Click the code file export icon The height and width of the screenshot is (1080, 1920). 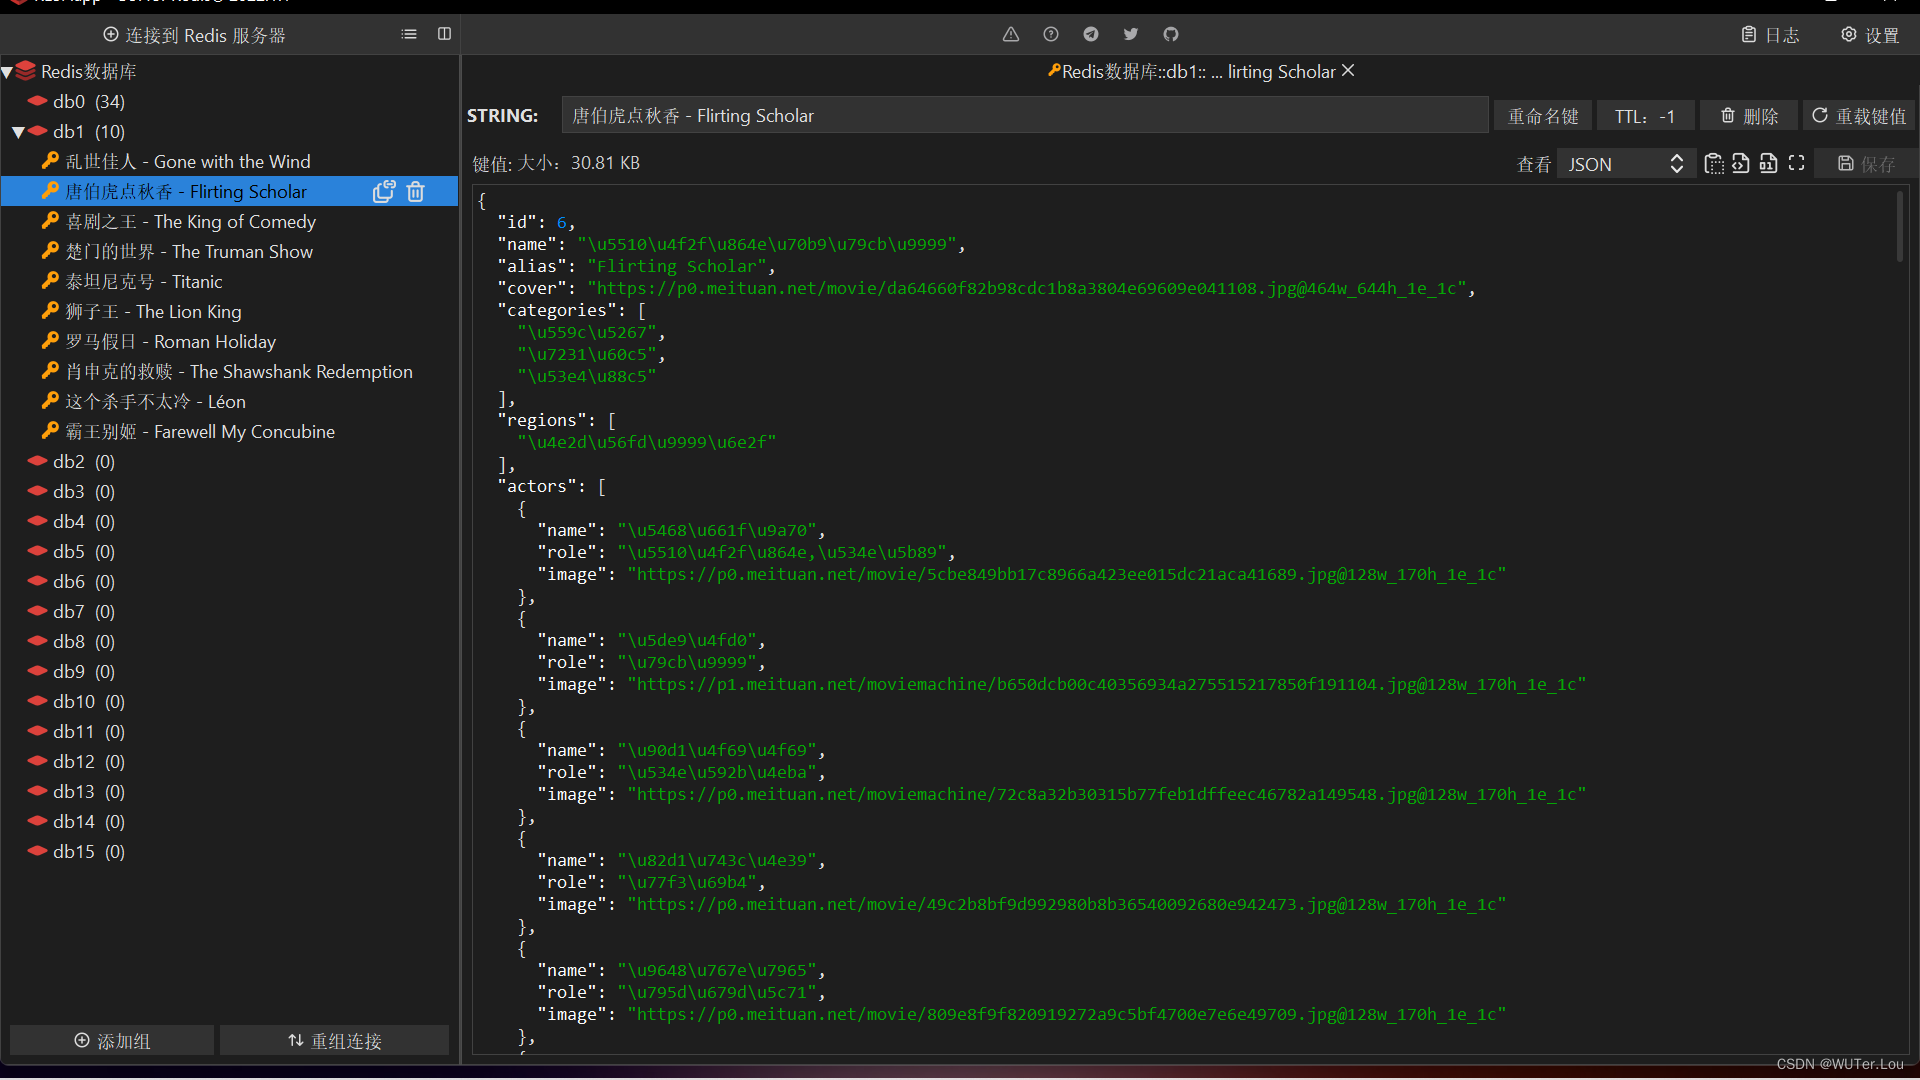point(1741,164)
